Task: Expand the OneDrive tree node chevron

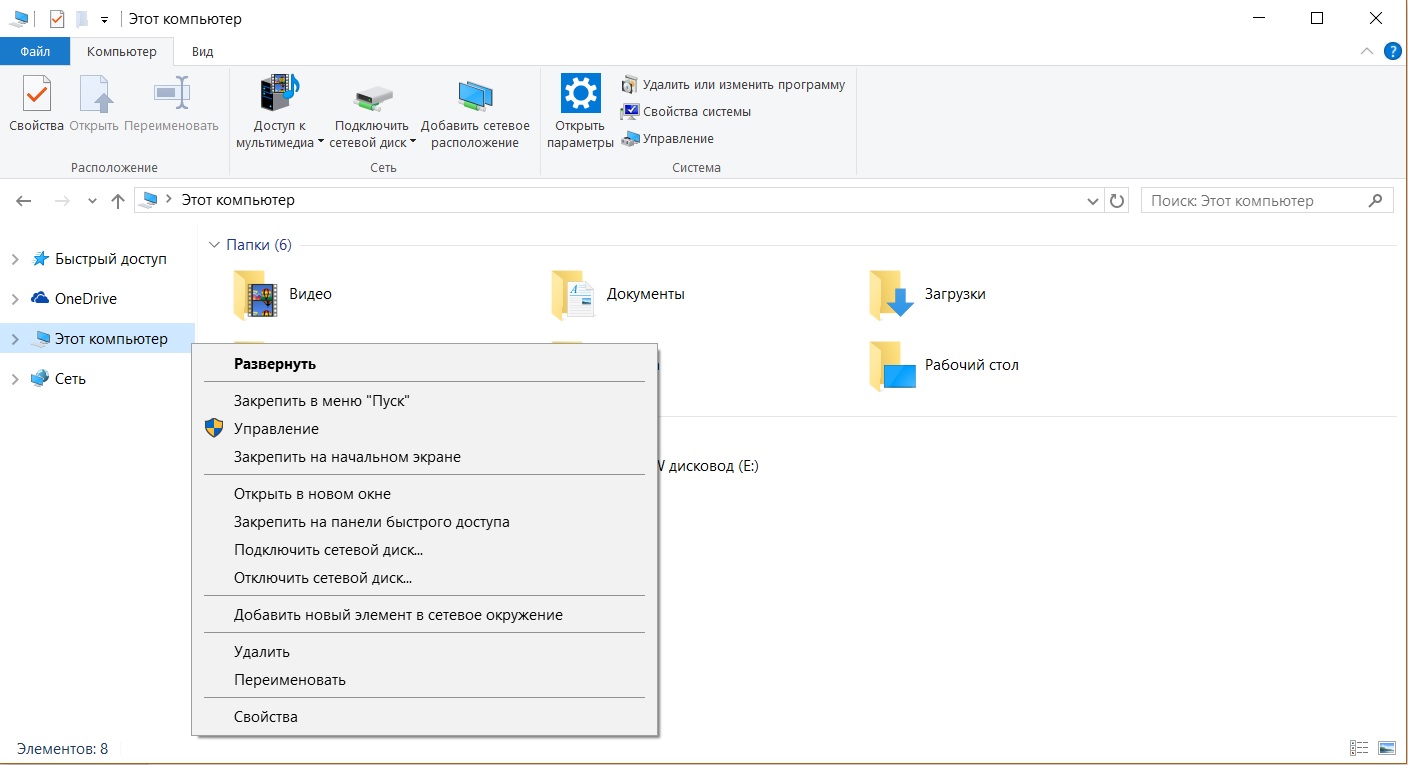Action: pos(15,299)
